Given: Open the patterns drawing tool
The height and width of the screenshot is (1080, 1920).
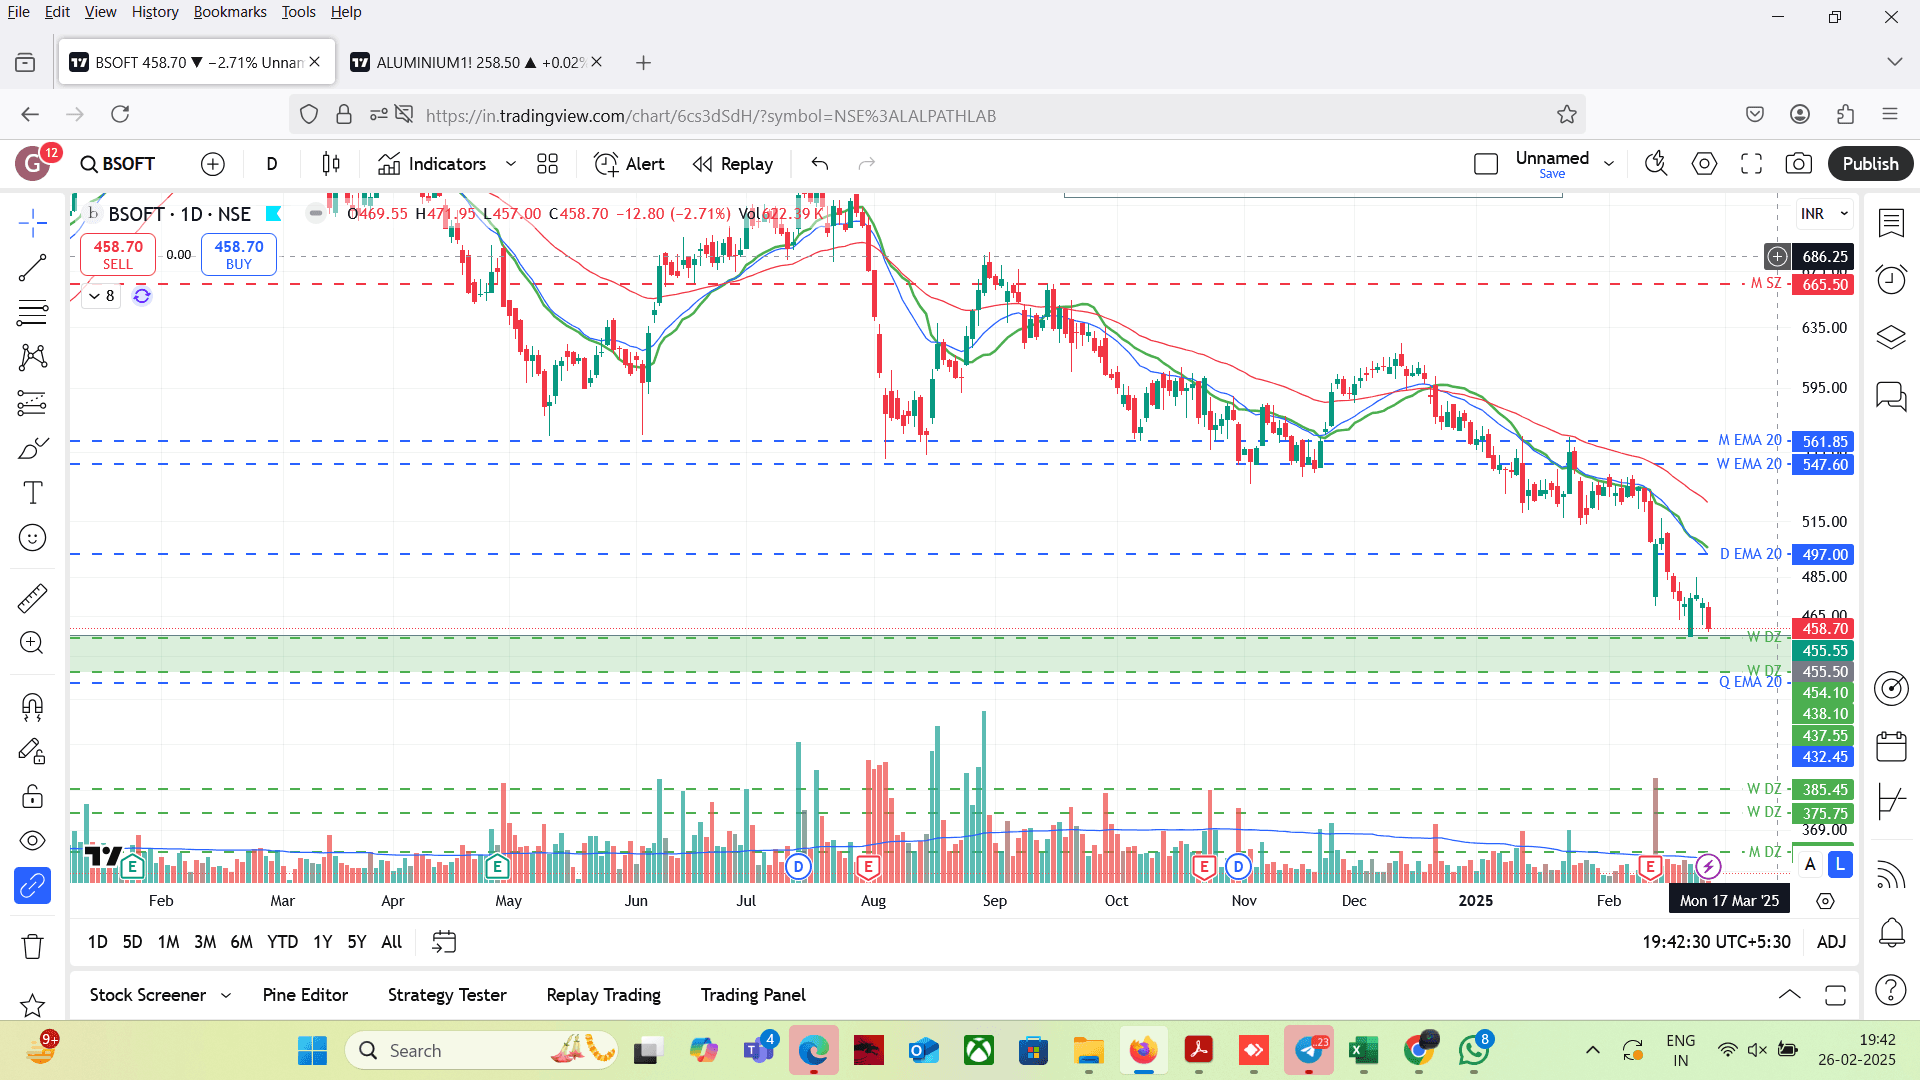Looking at the screenshot, I should 32,357.
